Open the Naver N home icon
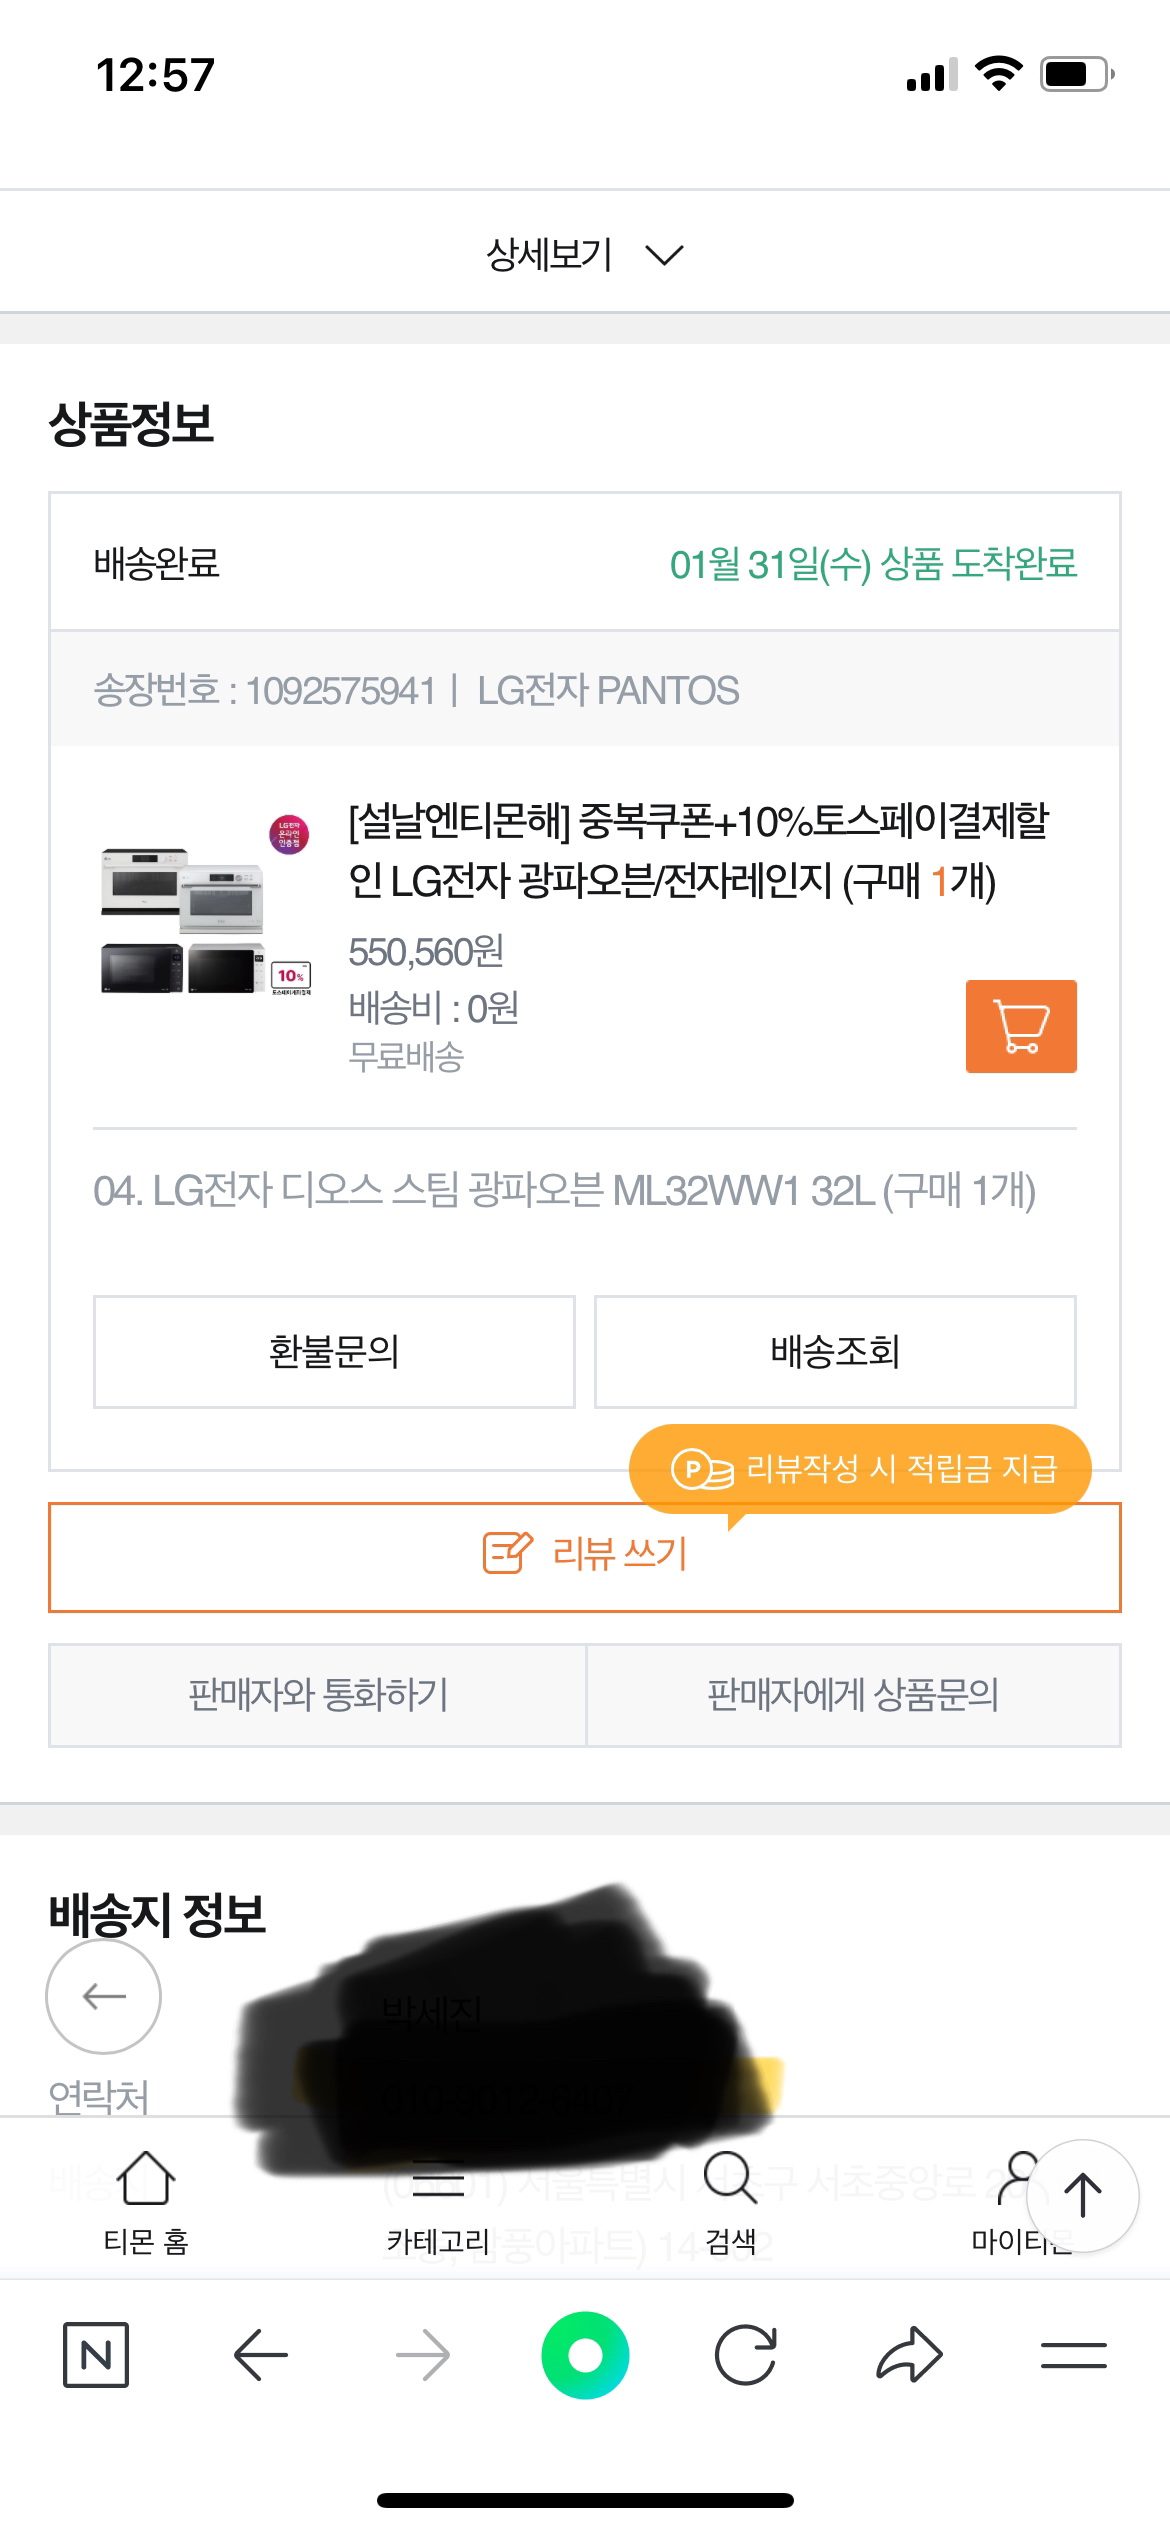The width and height of the screenshot is (1170, 2532). (96, 2355)
